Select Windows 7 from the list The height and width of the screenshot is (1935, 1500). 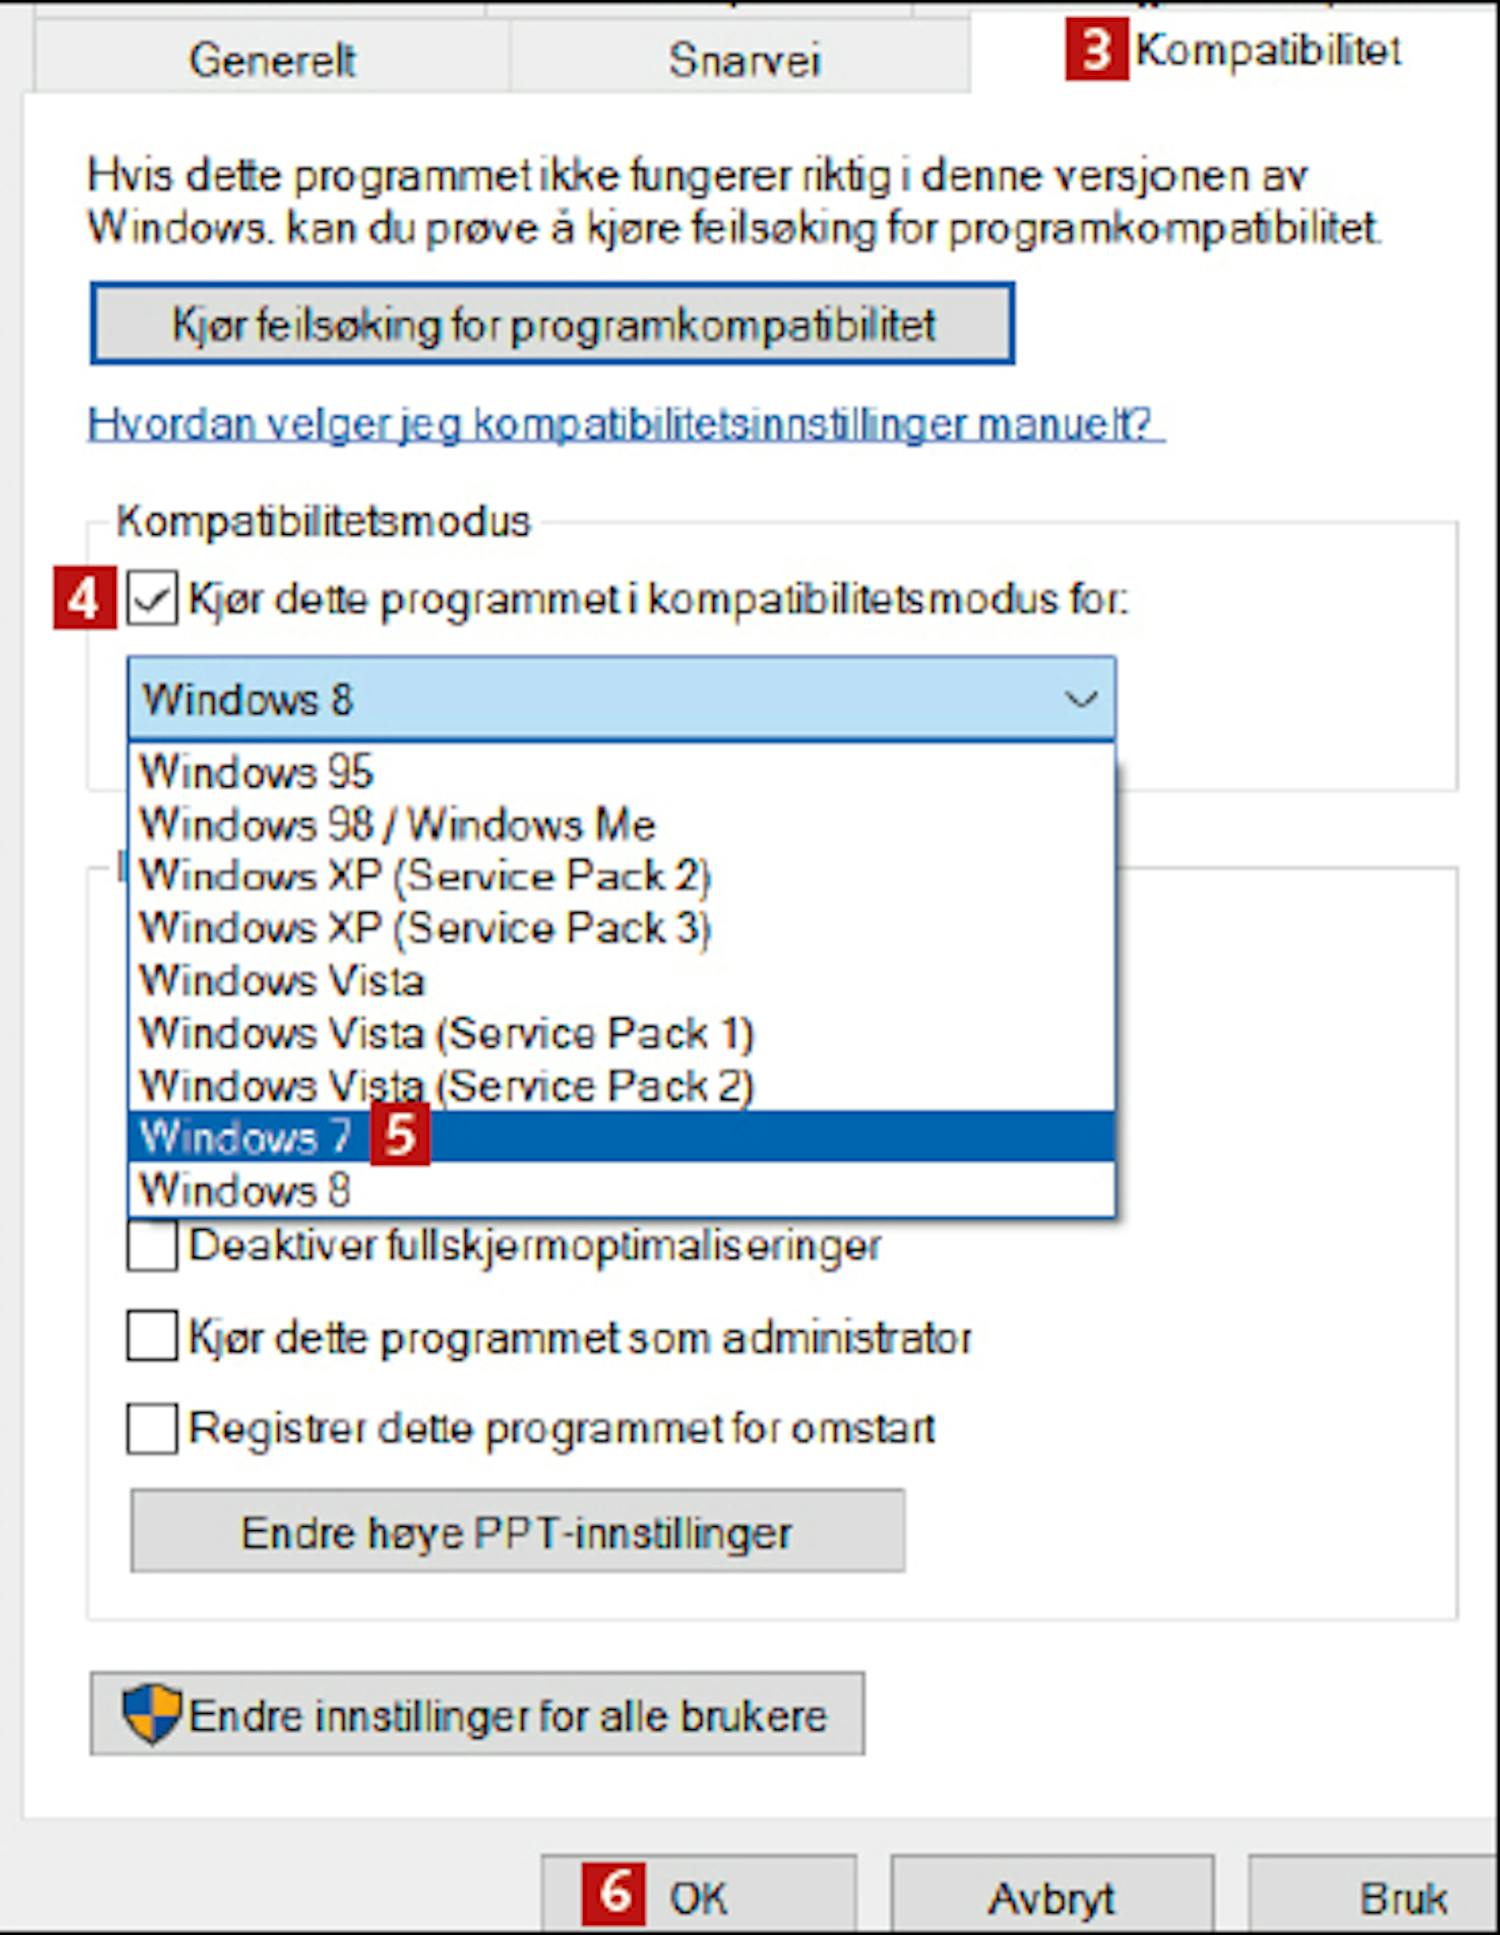[x=621, y=1137]
